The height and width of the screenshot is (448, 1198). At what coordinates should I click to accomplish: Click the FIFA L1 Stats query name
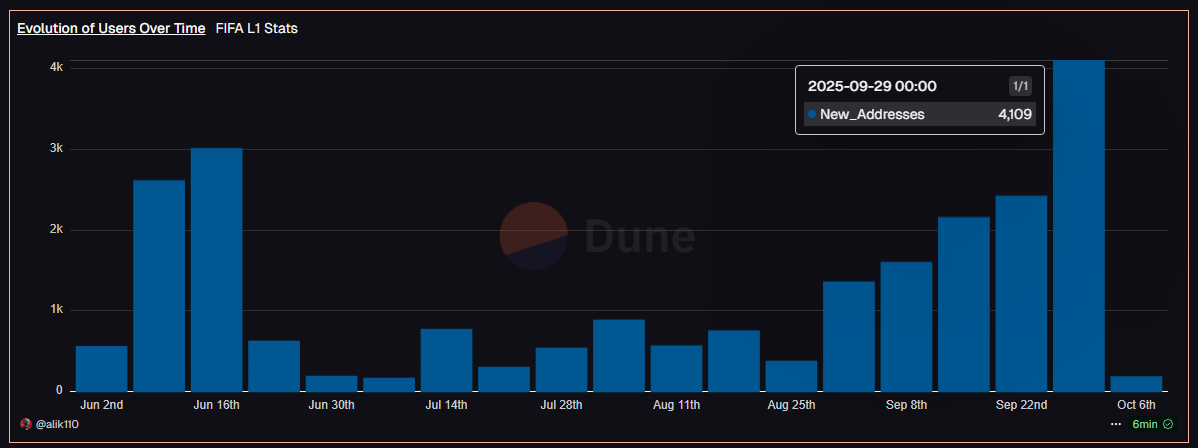point(257,28)
